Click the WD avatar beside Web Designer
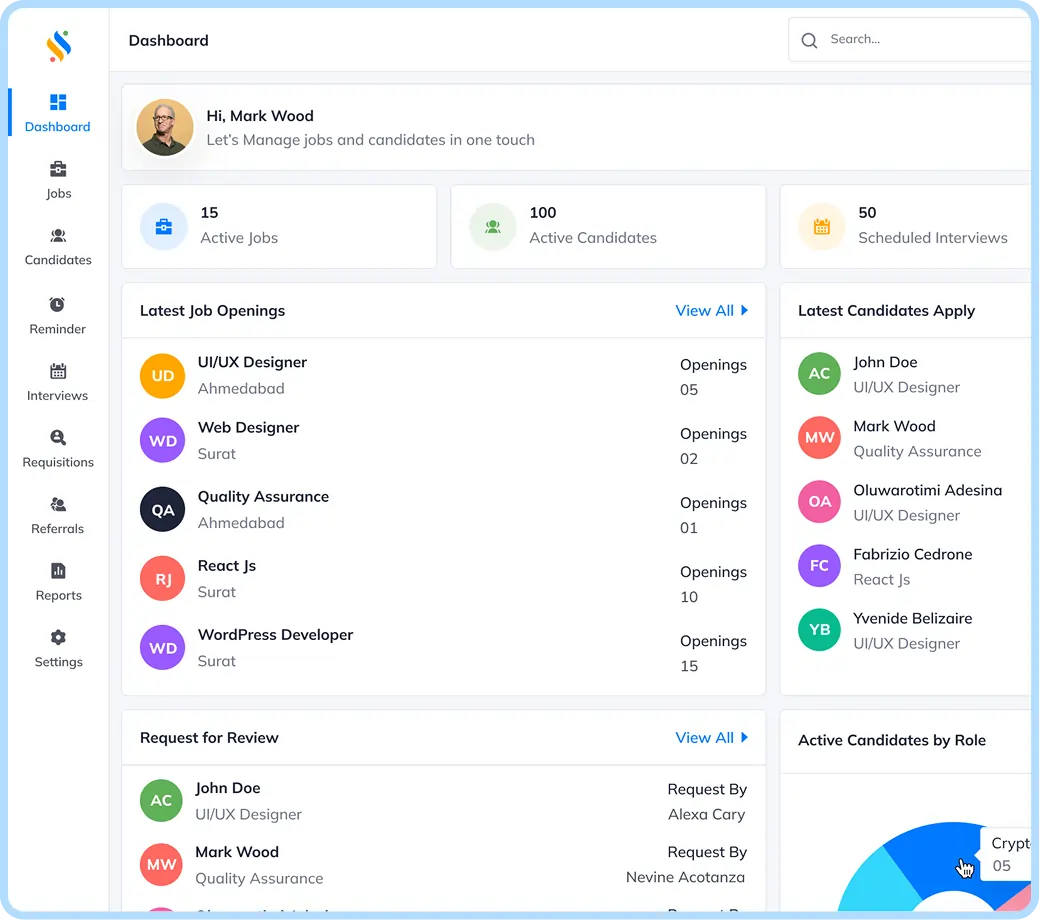Image resolution: width=1040 pixels, height=920 pixels. pyautogui.click(x=162, y=440)
